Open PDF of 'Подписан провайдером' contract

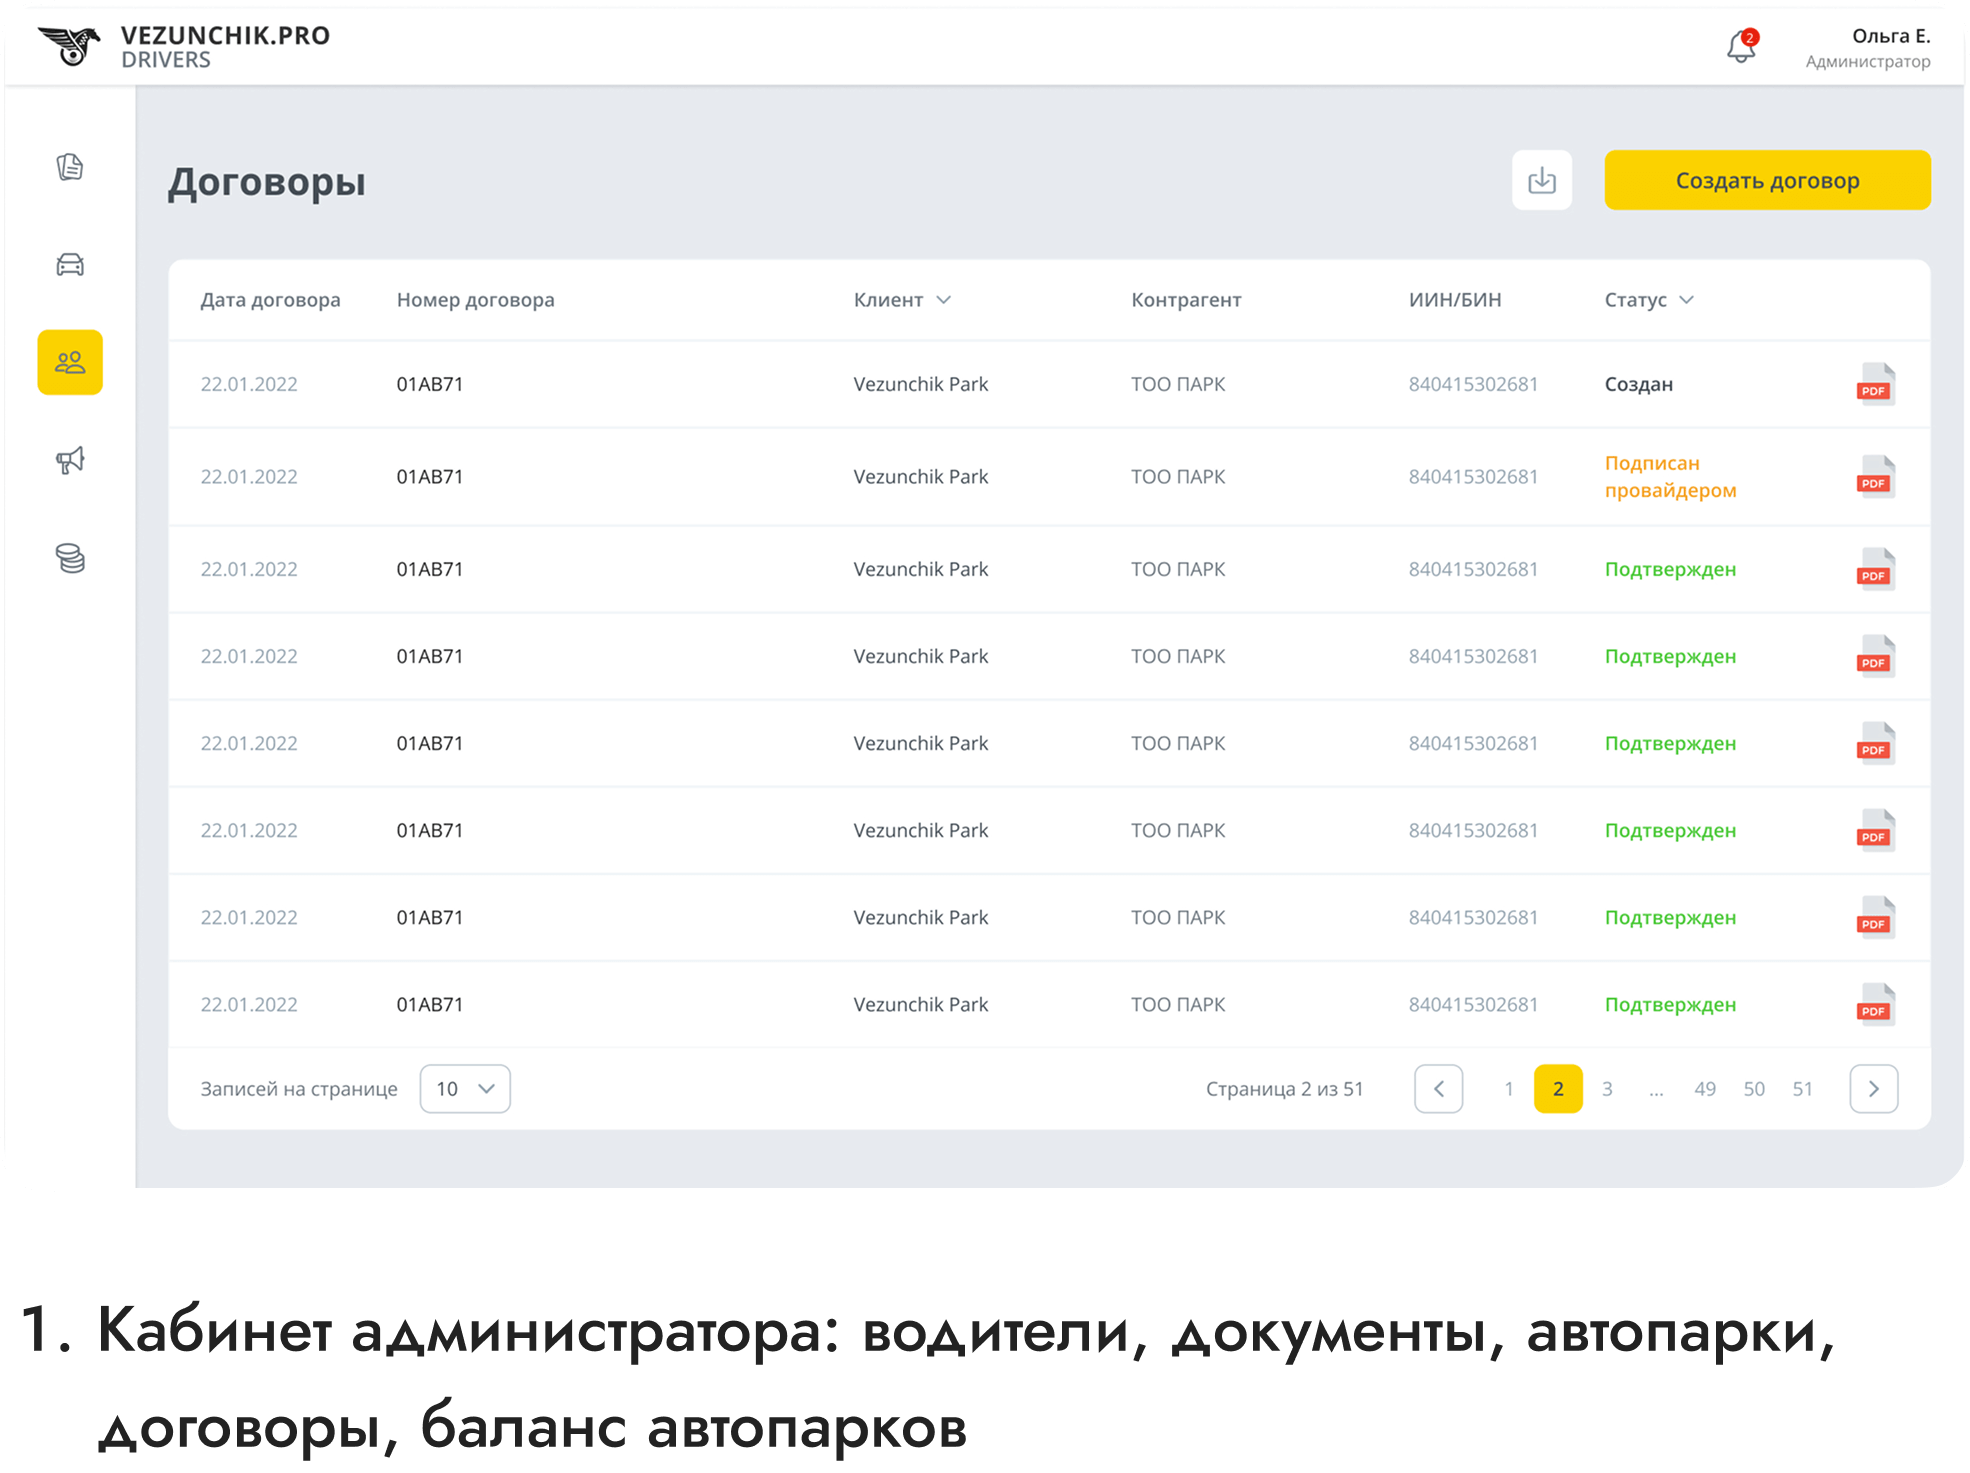(x=1875, y=477)
